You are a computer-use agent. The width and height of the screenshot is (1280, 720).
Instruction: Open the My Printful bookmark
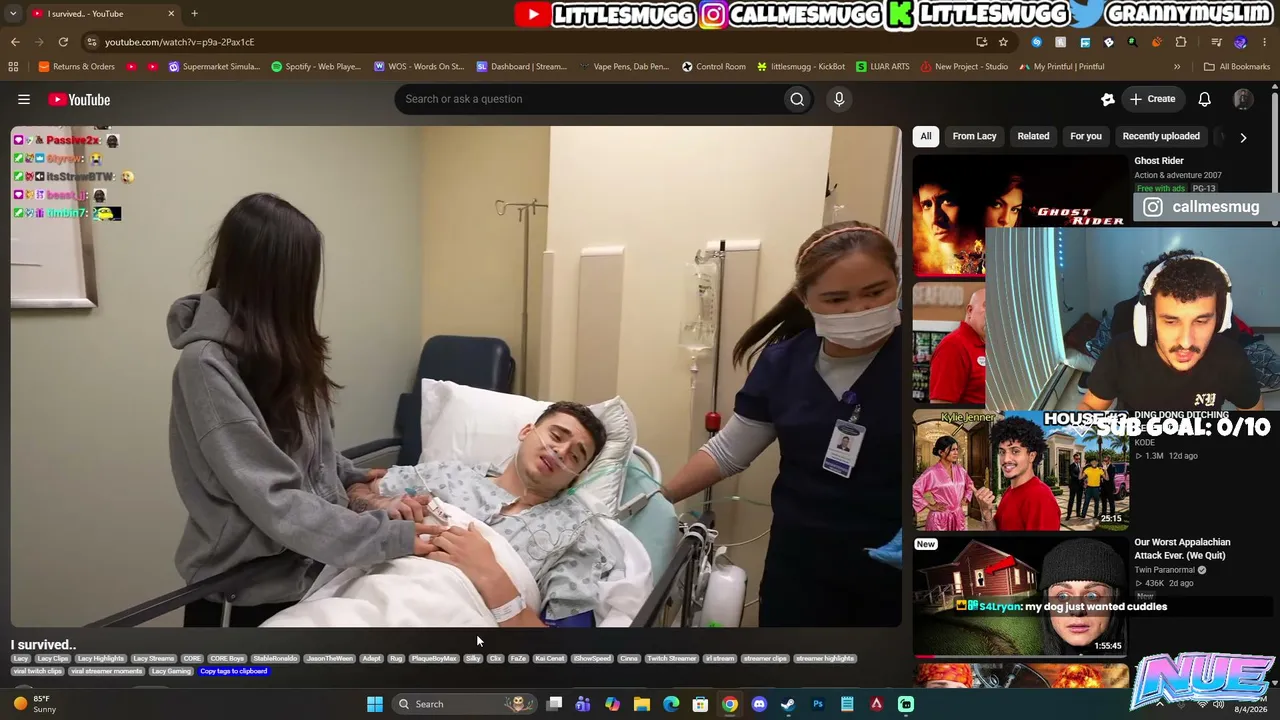tap(1062, 67)
